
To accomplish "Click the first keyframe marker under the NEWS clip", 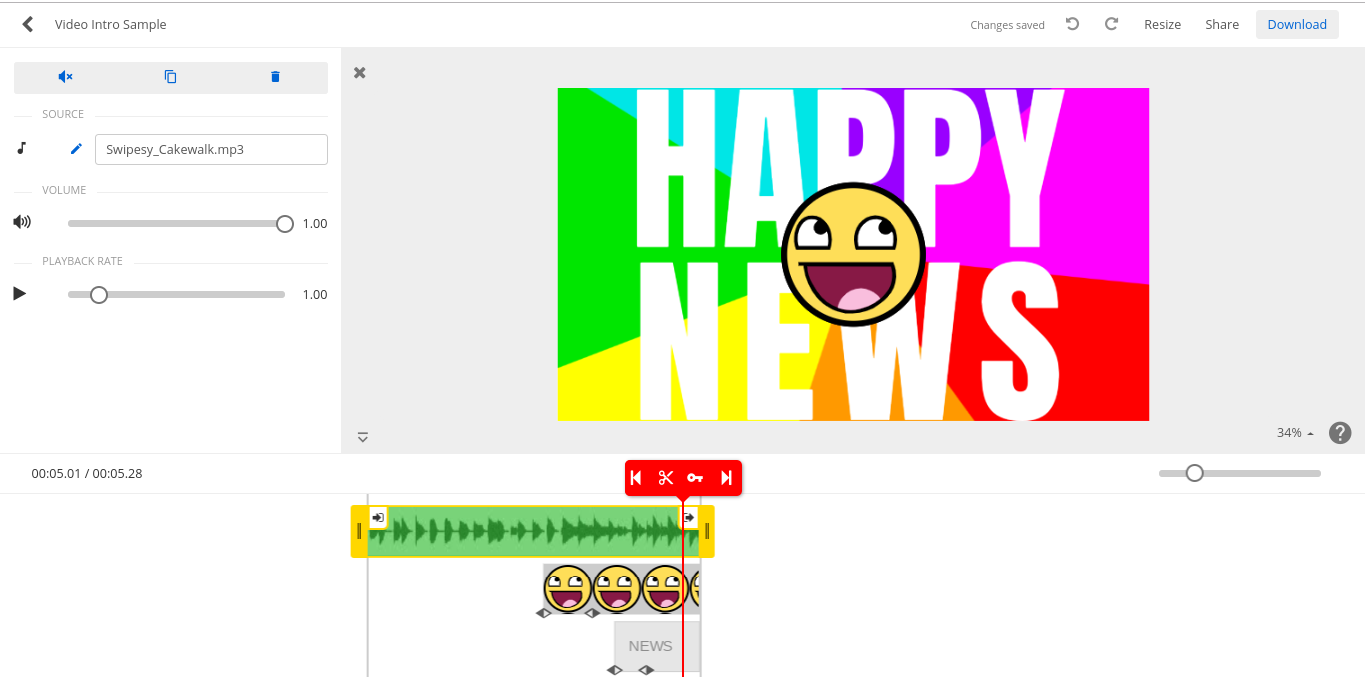I will click(x=615, y=670).
